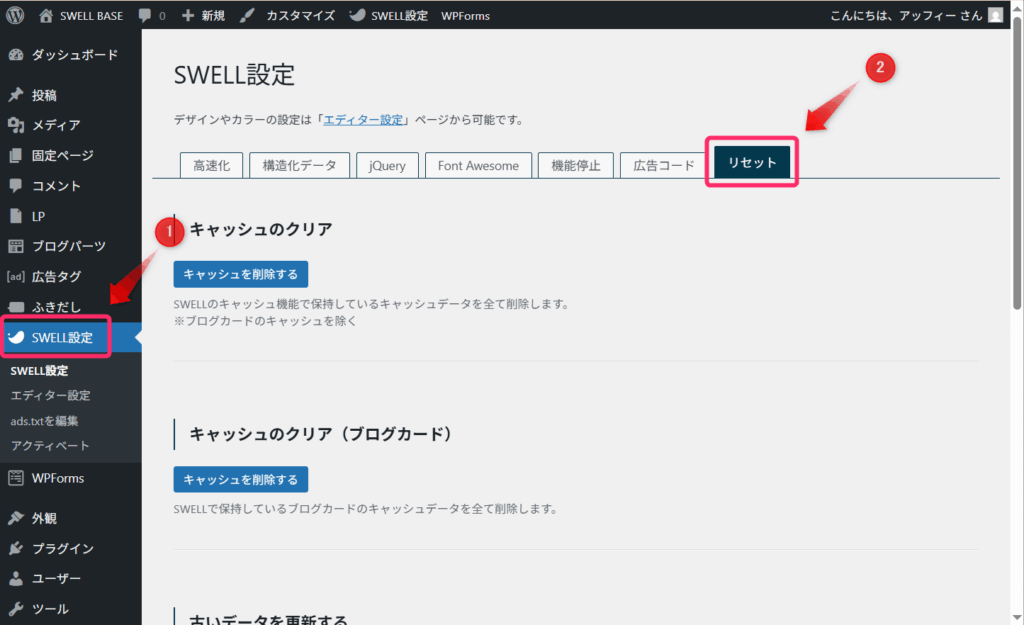Click the SWELL設定 sidebar swell icon
Screen dimensions: 1024x625
click(16, 337)
